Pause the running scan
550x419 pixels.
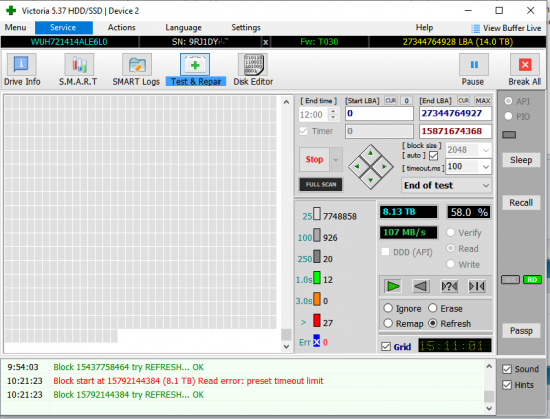474,70
